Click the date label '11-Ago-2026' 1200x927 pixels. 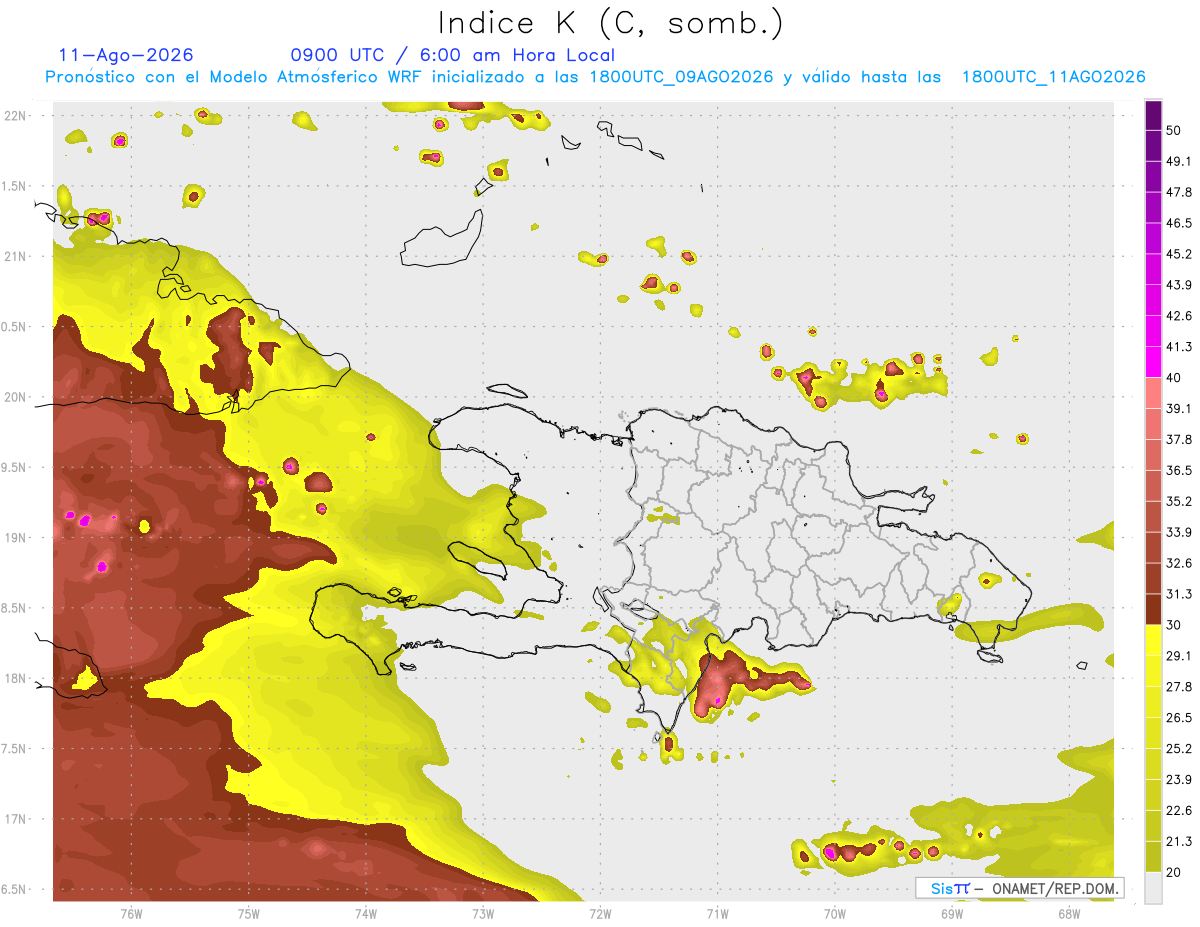pos(126,55)
